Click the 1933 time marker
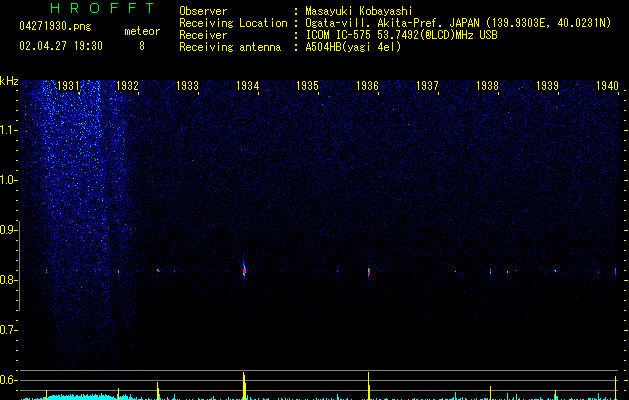This screenshot has width=629, height=400. [x=188, y=86]
